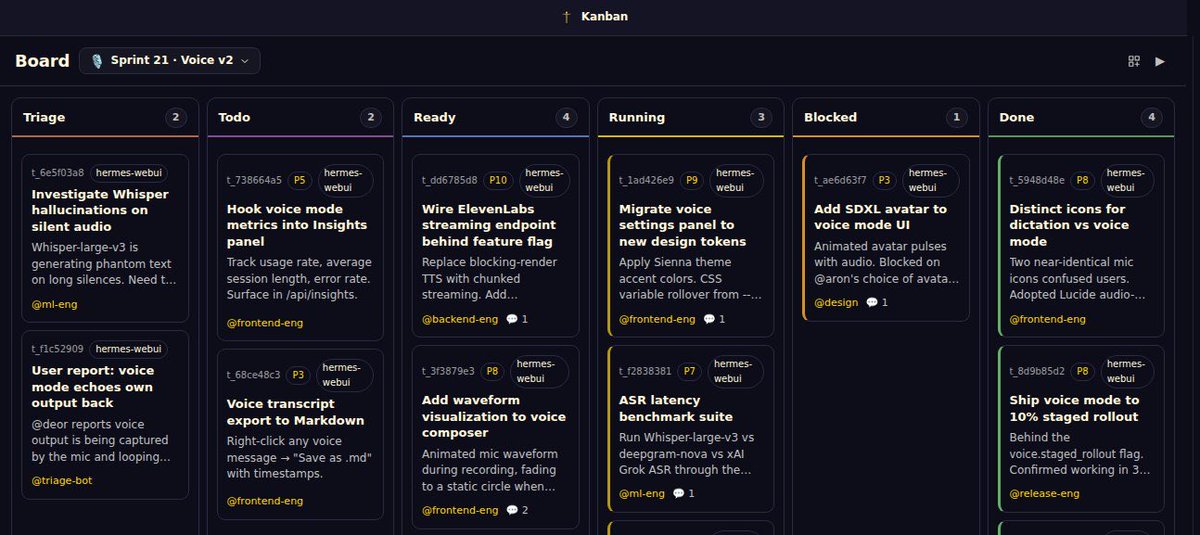
Task: Click task ID t_5948d48e
Action: 1036,180
